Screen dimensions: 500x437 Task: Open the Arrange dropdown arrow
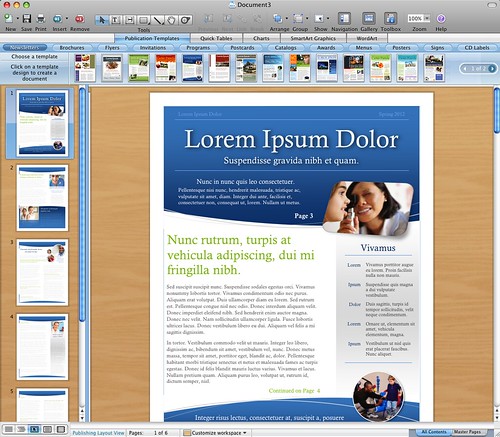point(287,19)
